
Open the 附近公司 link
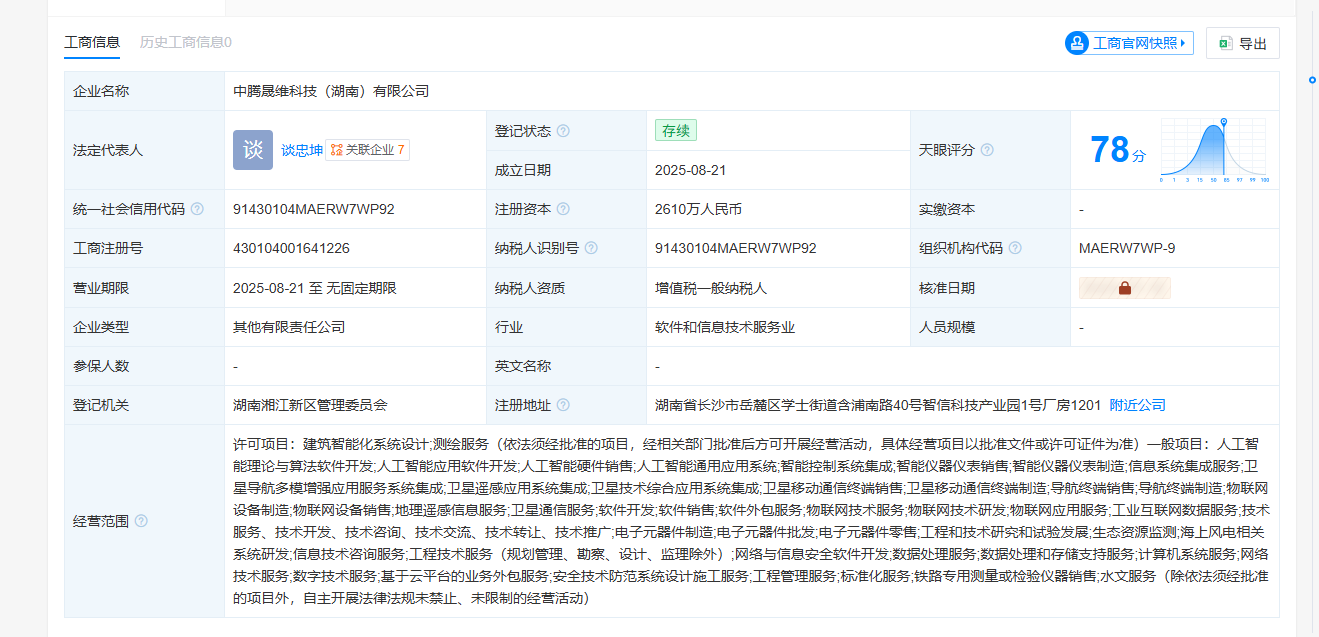click(x=1137, y=405)
